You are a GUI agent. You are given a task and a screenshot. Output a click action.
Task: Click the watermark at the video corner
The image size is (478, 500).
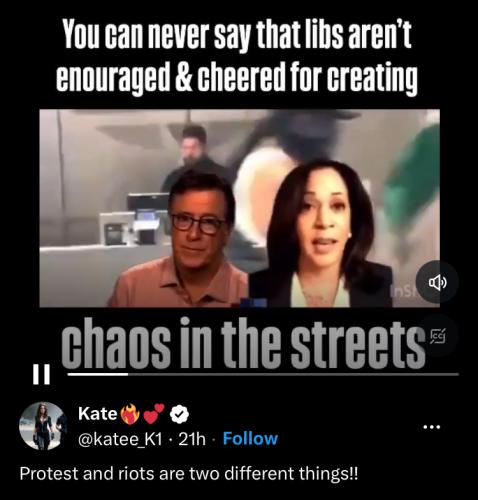pyautogui.click(x=405, y=291)
